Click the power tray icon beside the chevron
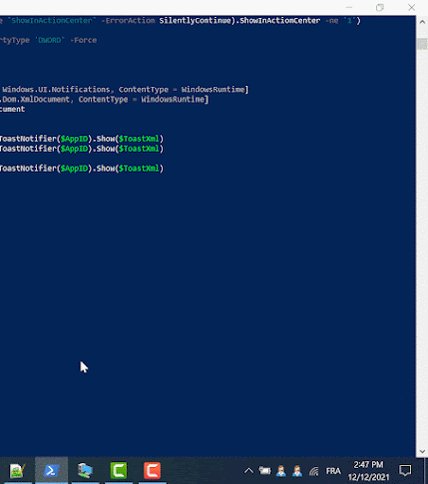This screenshot has width=428, height=484. point(265,471)
